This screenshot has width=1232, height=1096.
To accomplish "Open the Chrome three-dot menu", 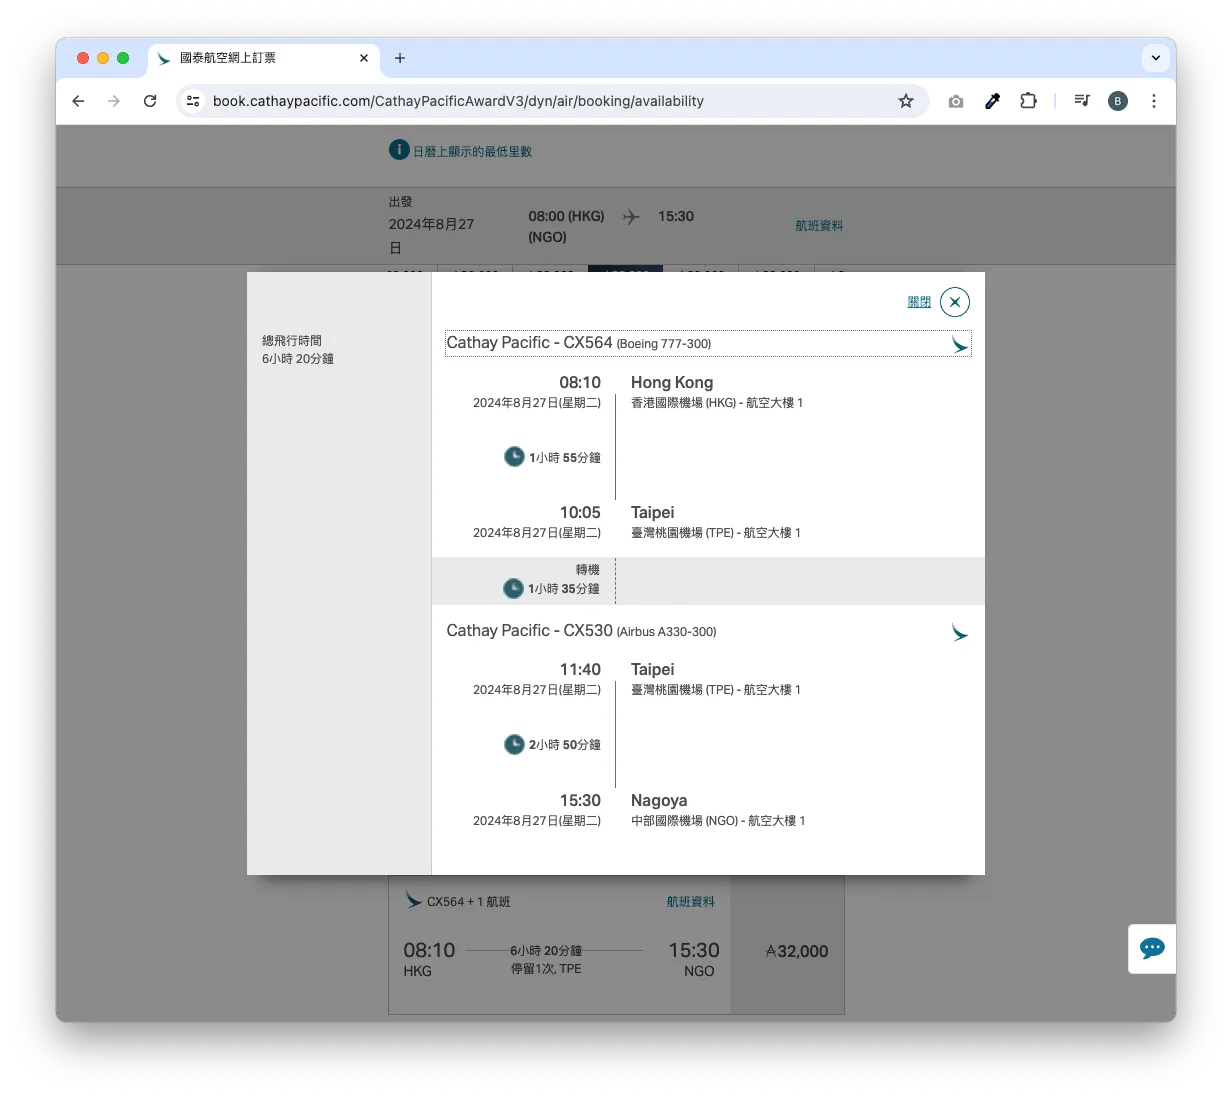I will click(1154, 101).
